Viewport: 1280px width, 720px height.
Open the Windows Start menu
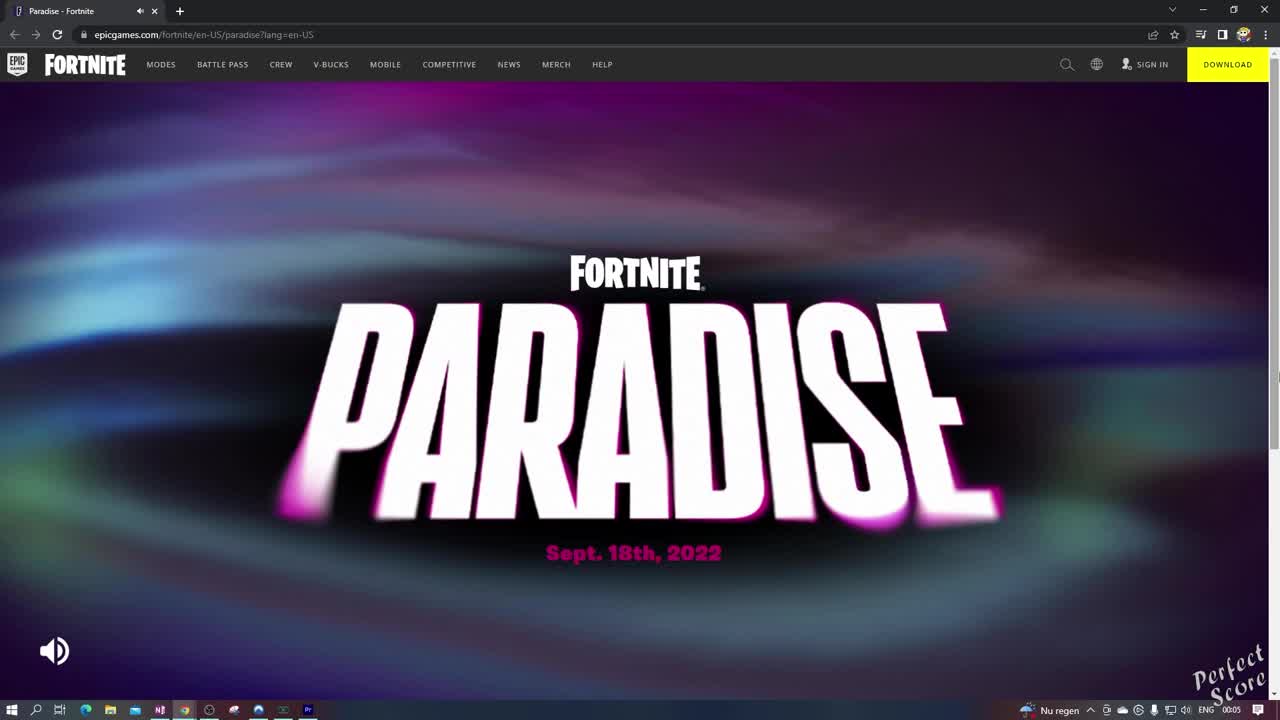12,710
